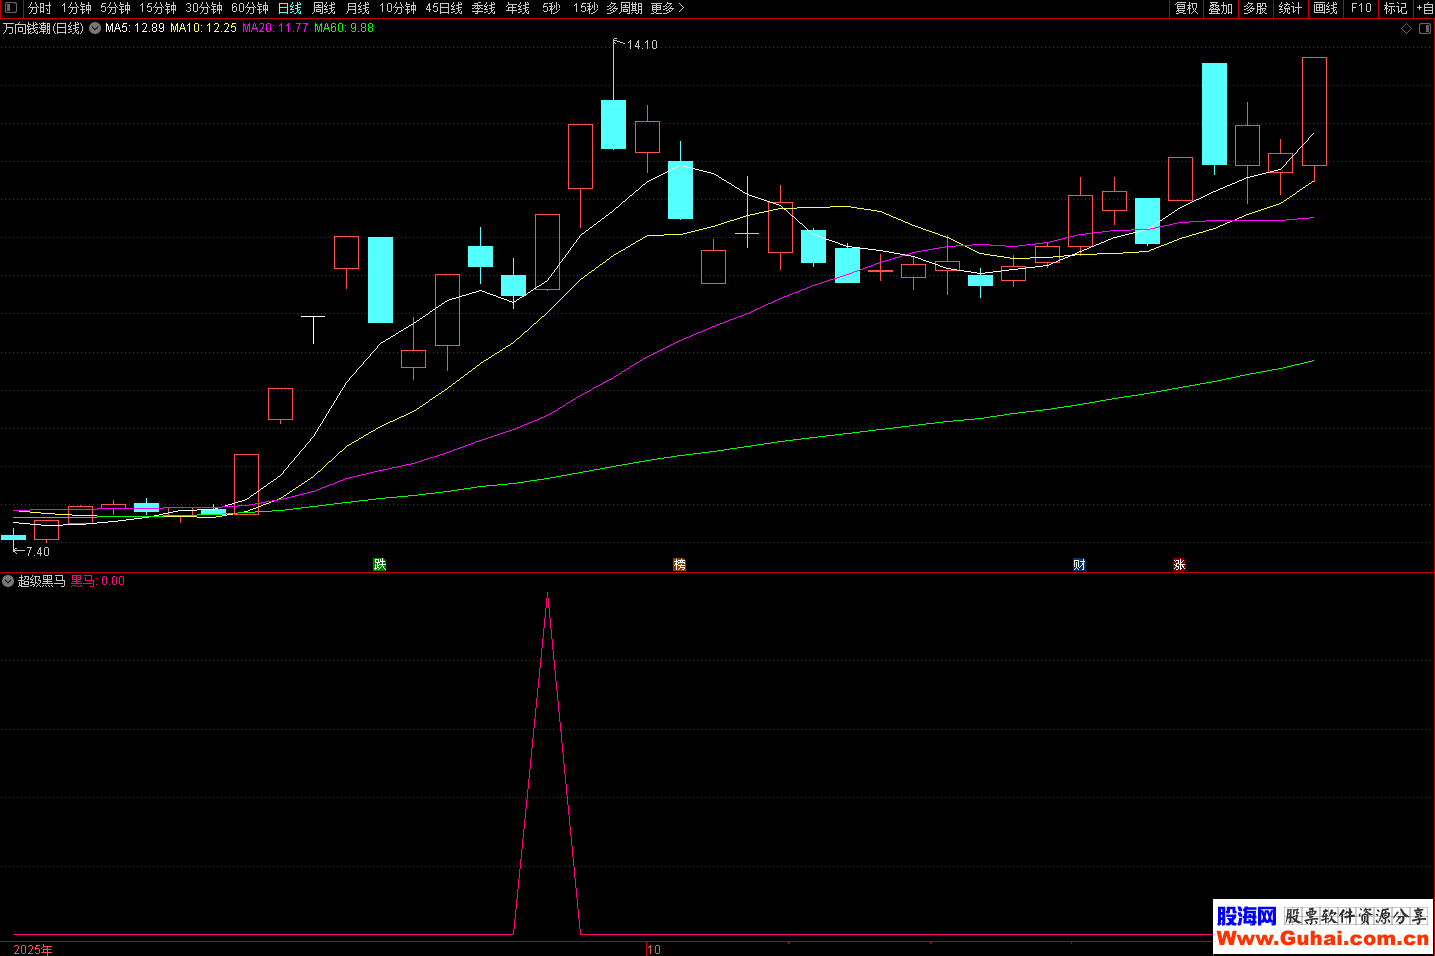Switch to the 60分钟 period tab
The width and height of the screenshot is (1435, 956).
pyautogui.click(x=250, y=8)
